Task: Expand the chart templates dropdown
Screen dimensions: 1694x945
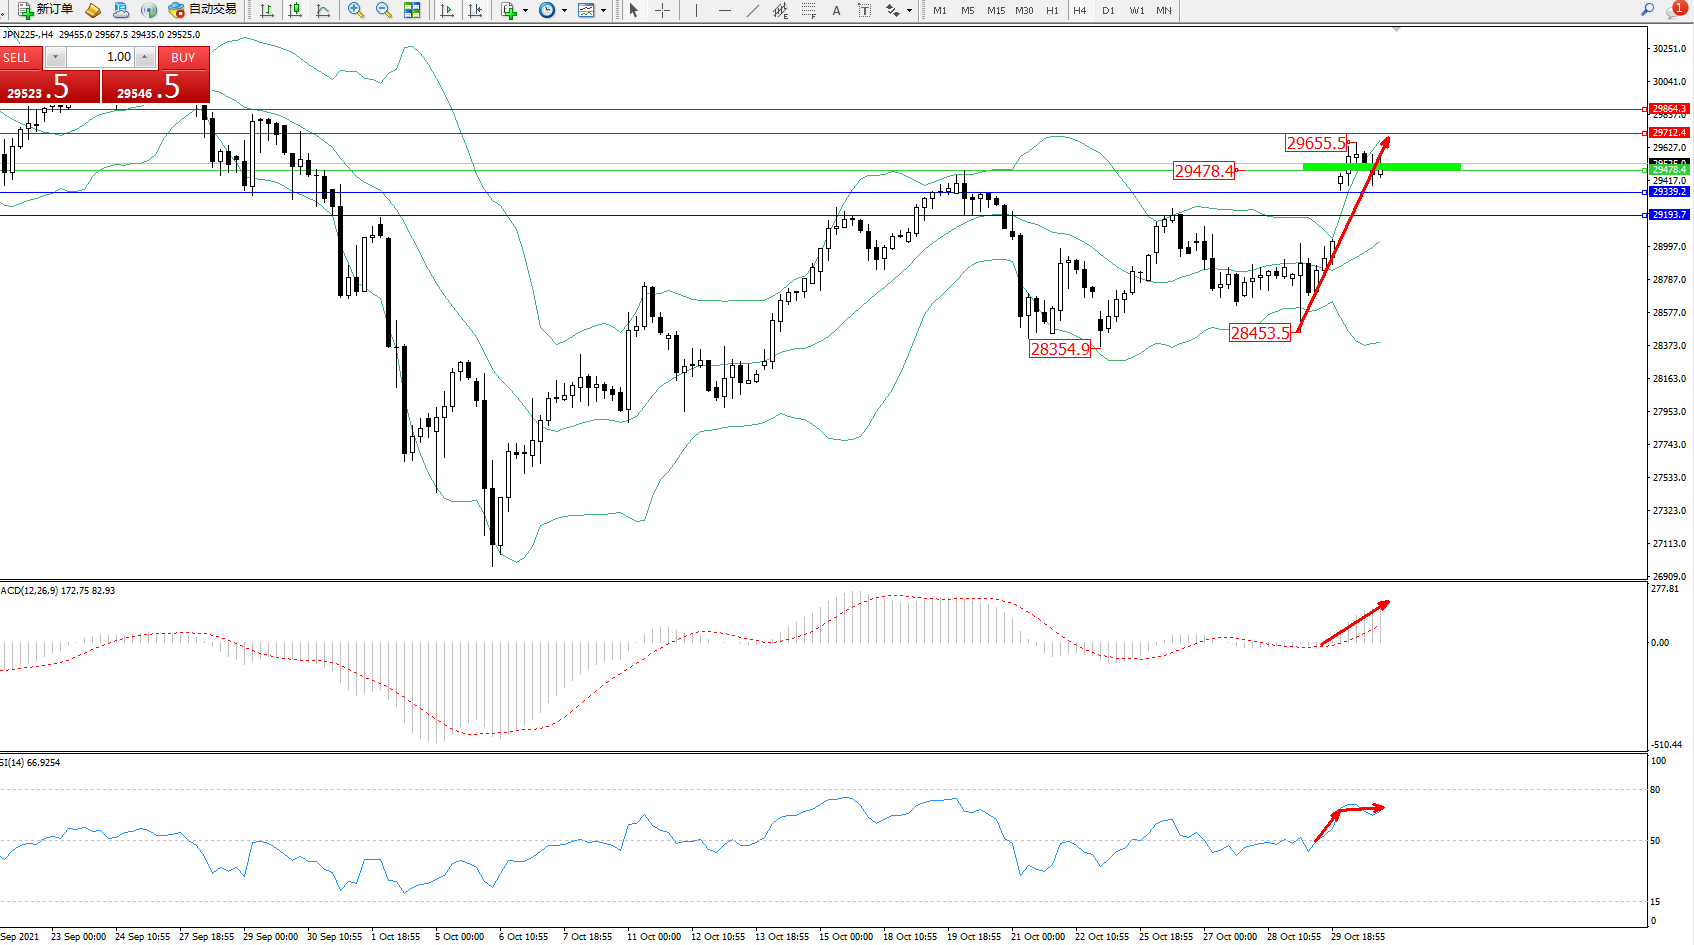Action: click(603, 11)
